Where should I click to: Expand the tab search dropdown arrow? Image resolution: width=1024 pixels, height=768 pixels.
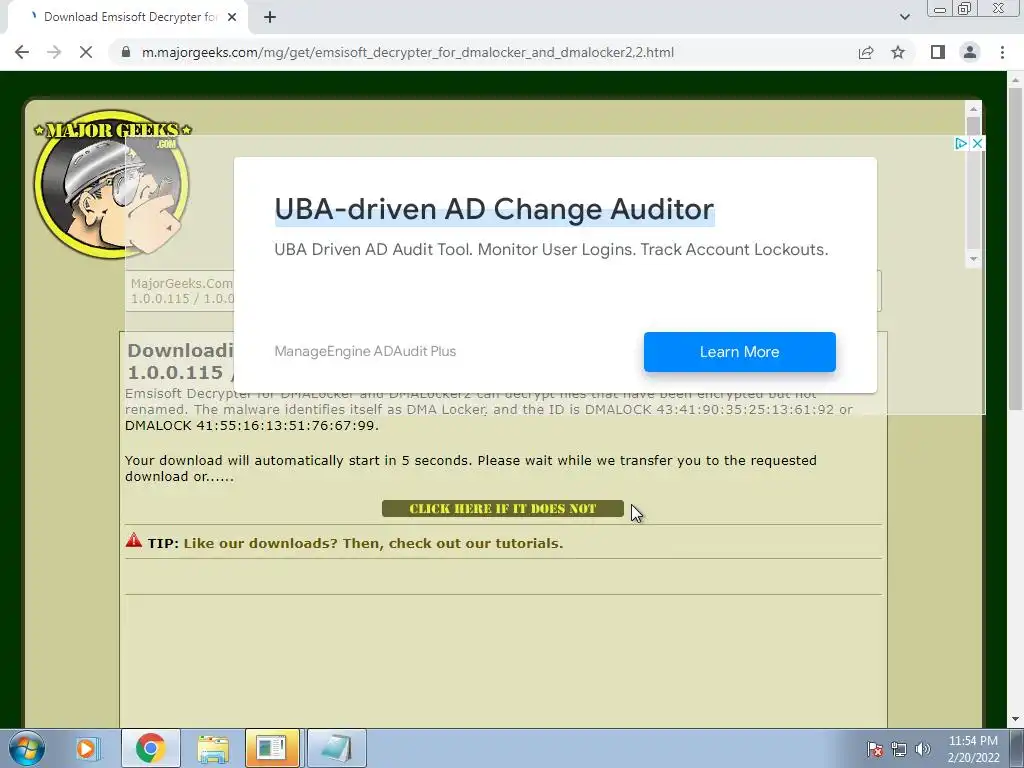pos(904,17)
